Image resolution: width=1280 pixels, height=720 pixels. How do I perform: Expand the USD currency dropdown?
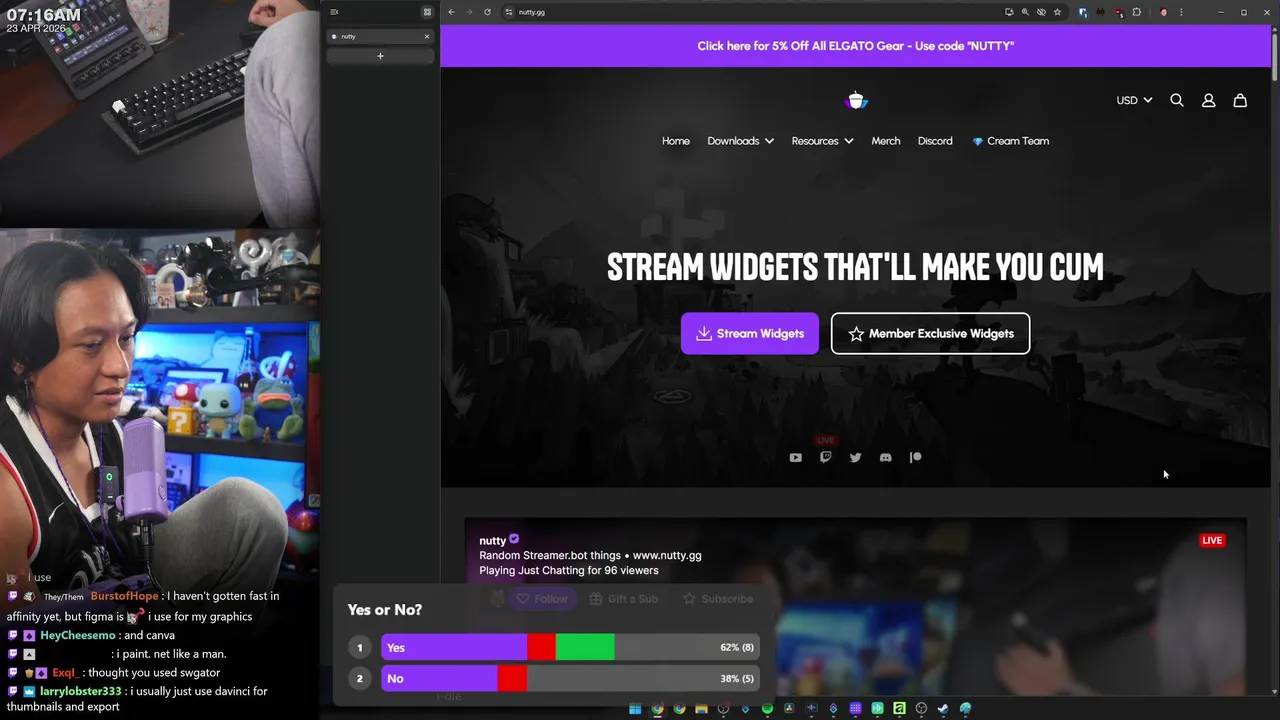(1134, 100)
